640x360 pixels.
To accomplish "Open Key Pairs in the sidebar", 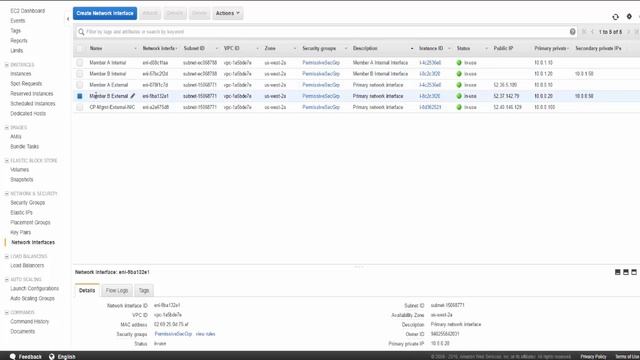I will click(20, 232).
